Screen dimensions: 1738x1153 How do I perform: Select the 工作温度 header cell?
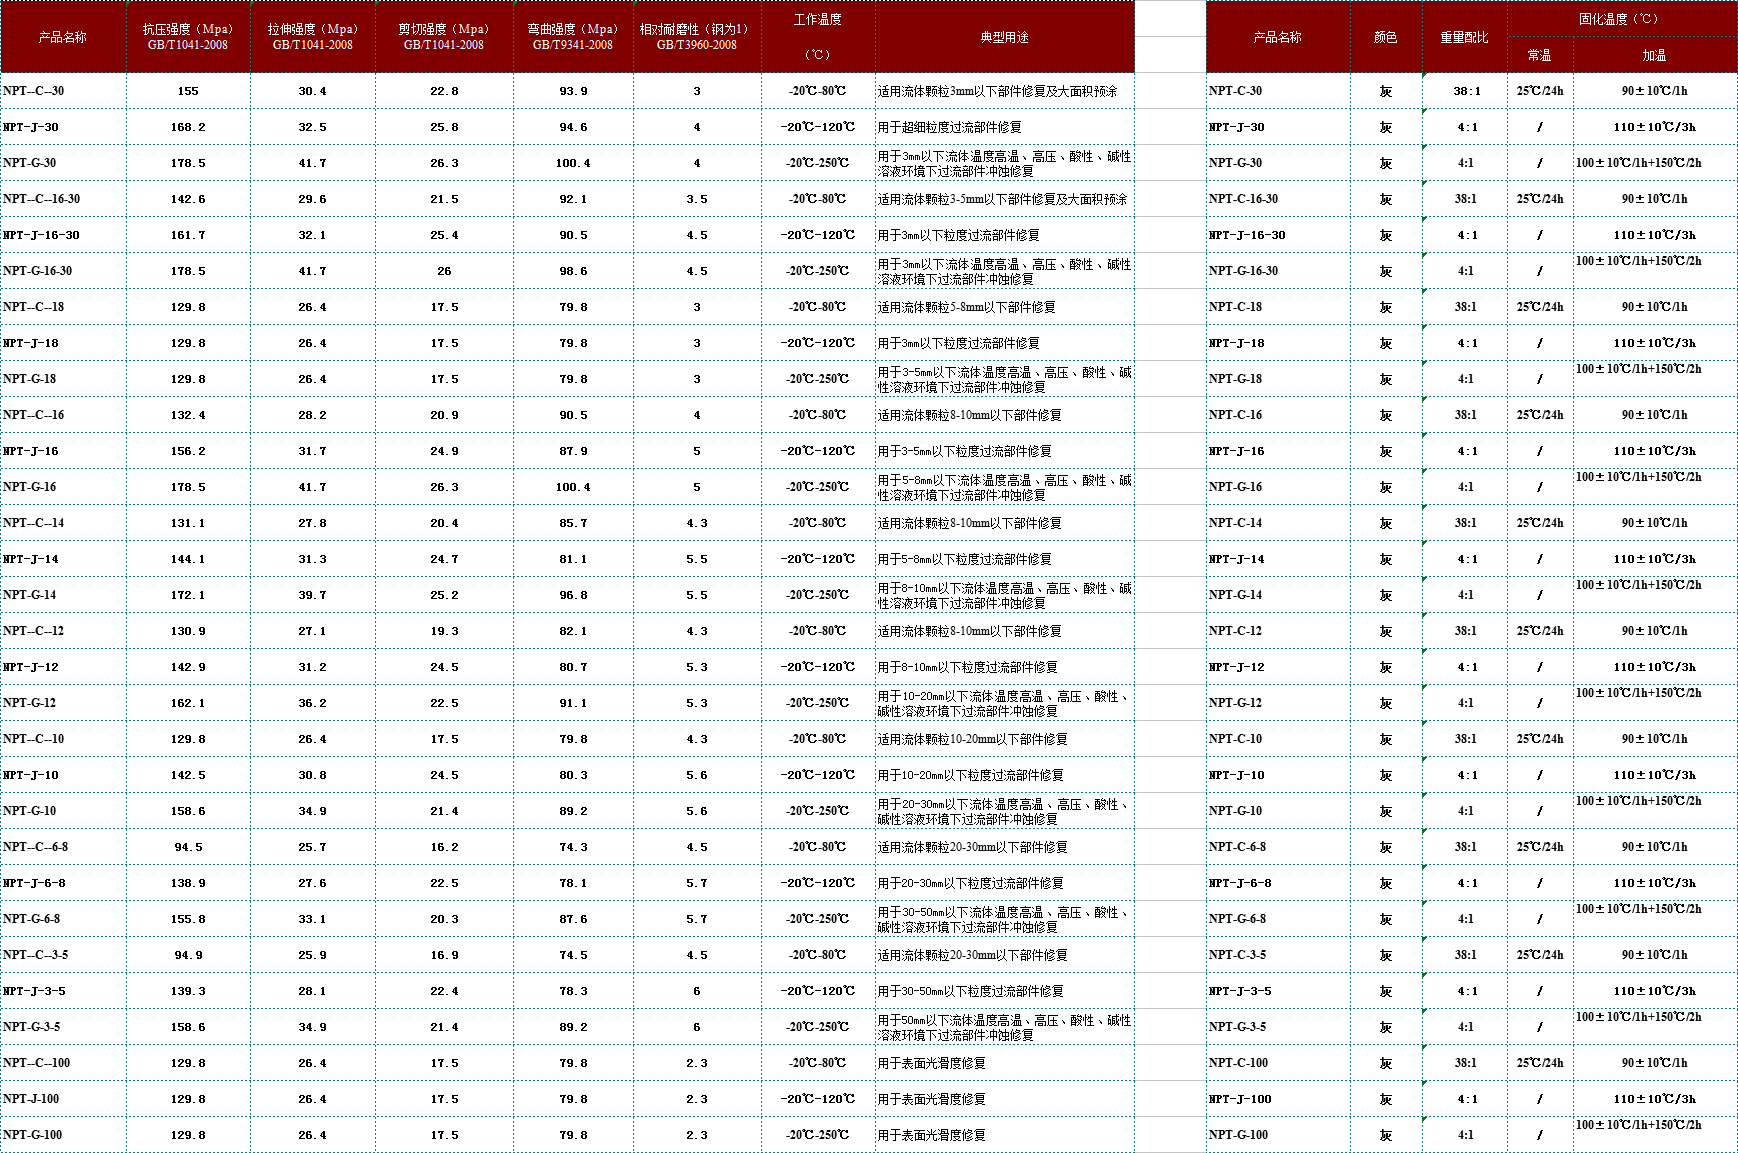(x=817, y=37)
